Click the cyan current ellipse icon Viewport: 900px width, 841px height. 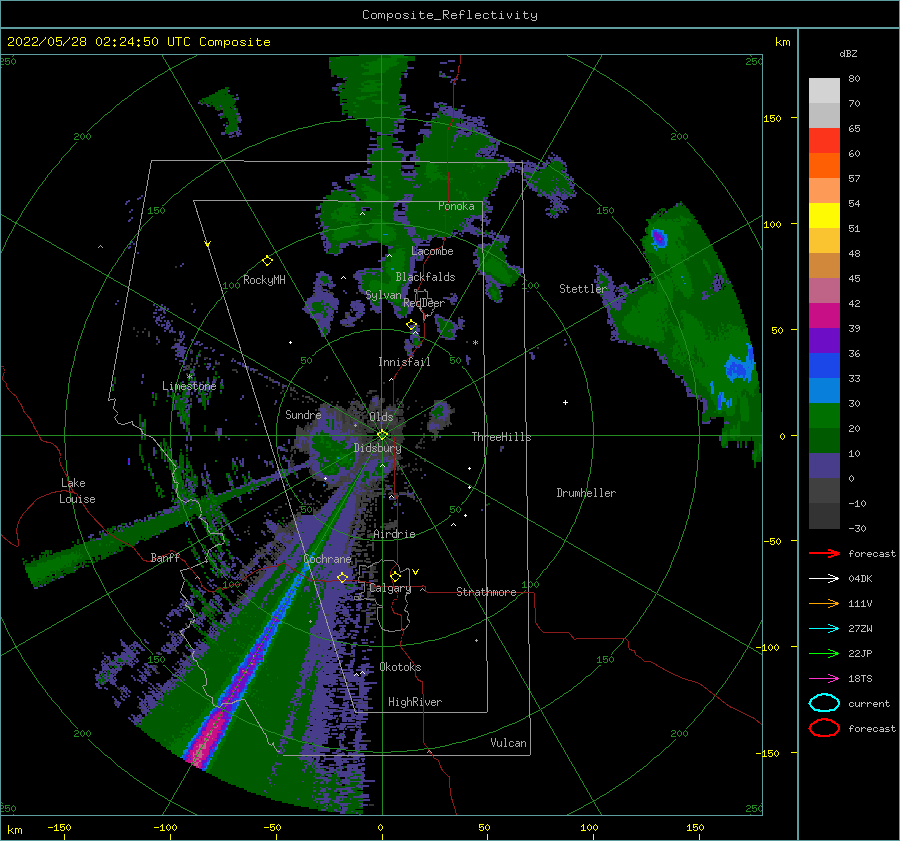(824, 703)
